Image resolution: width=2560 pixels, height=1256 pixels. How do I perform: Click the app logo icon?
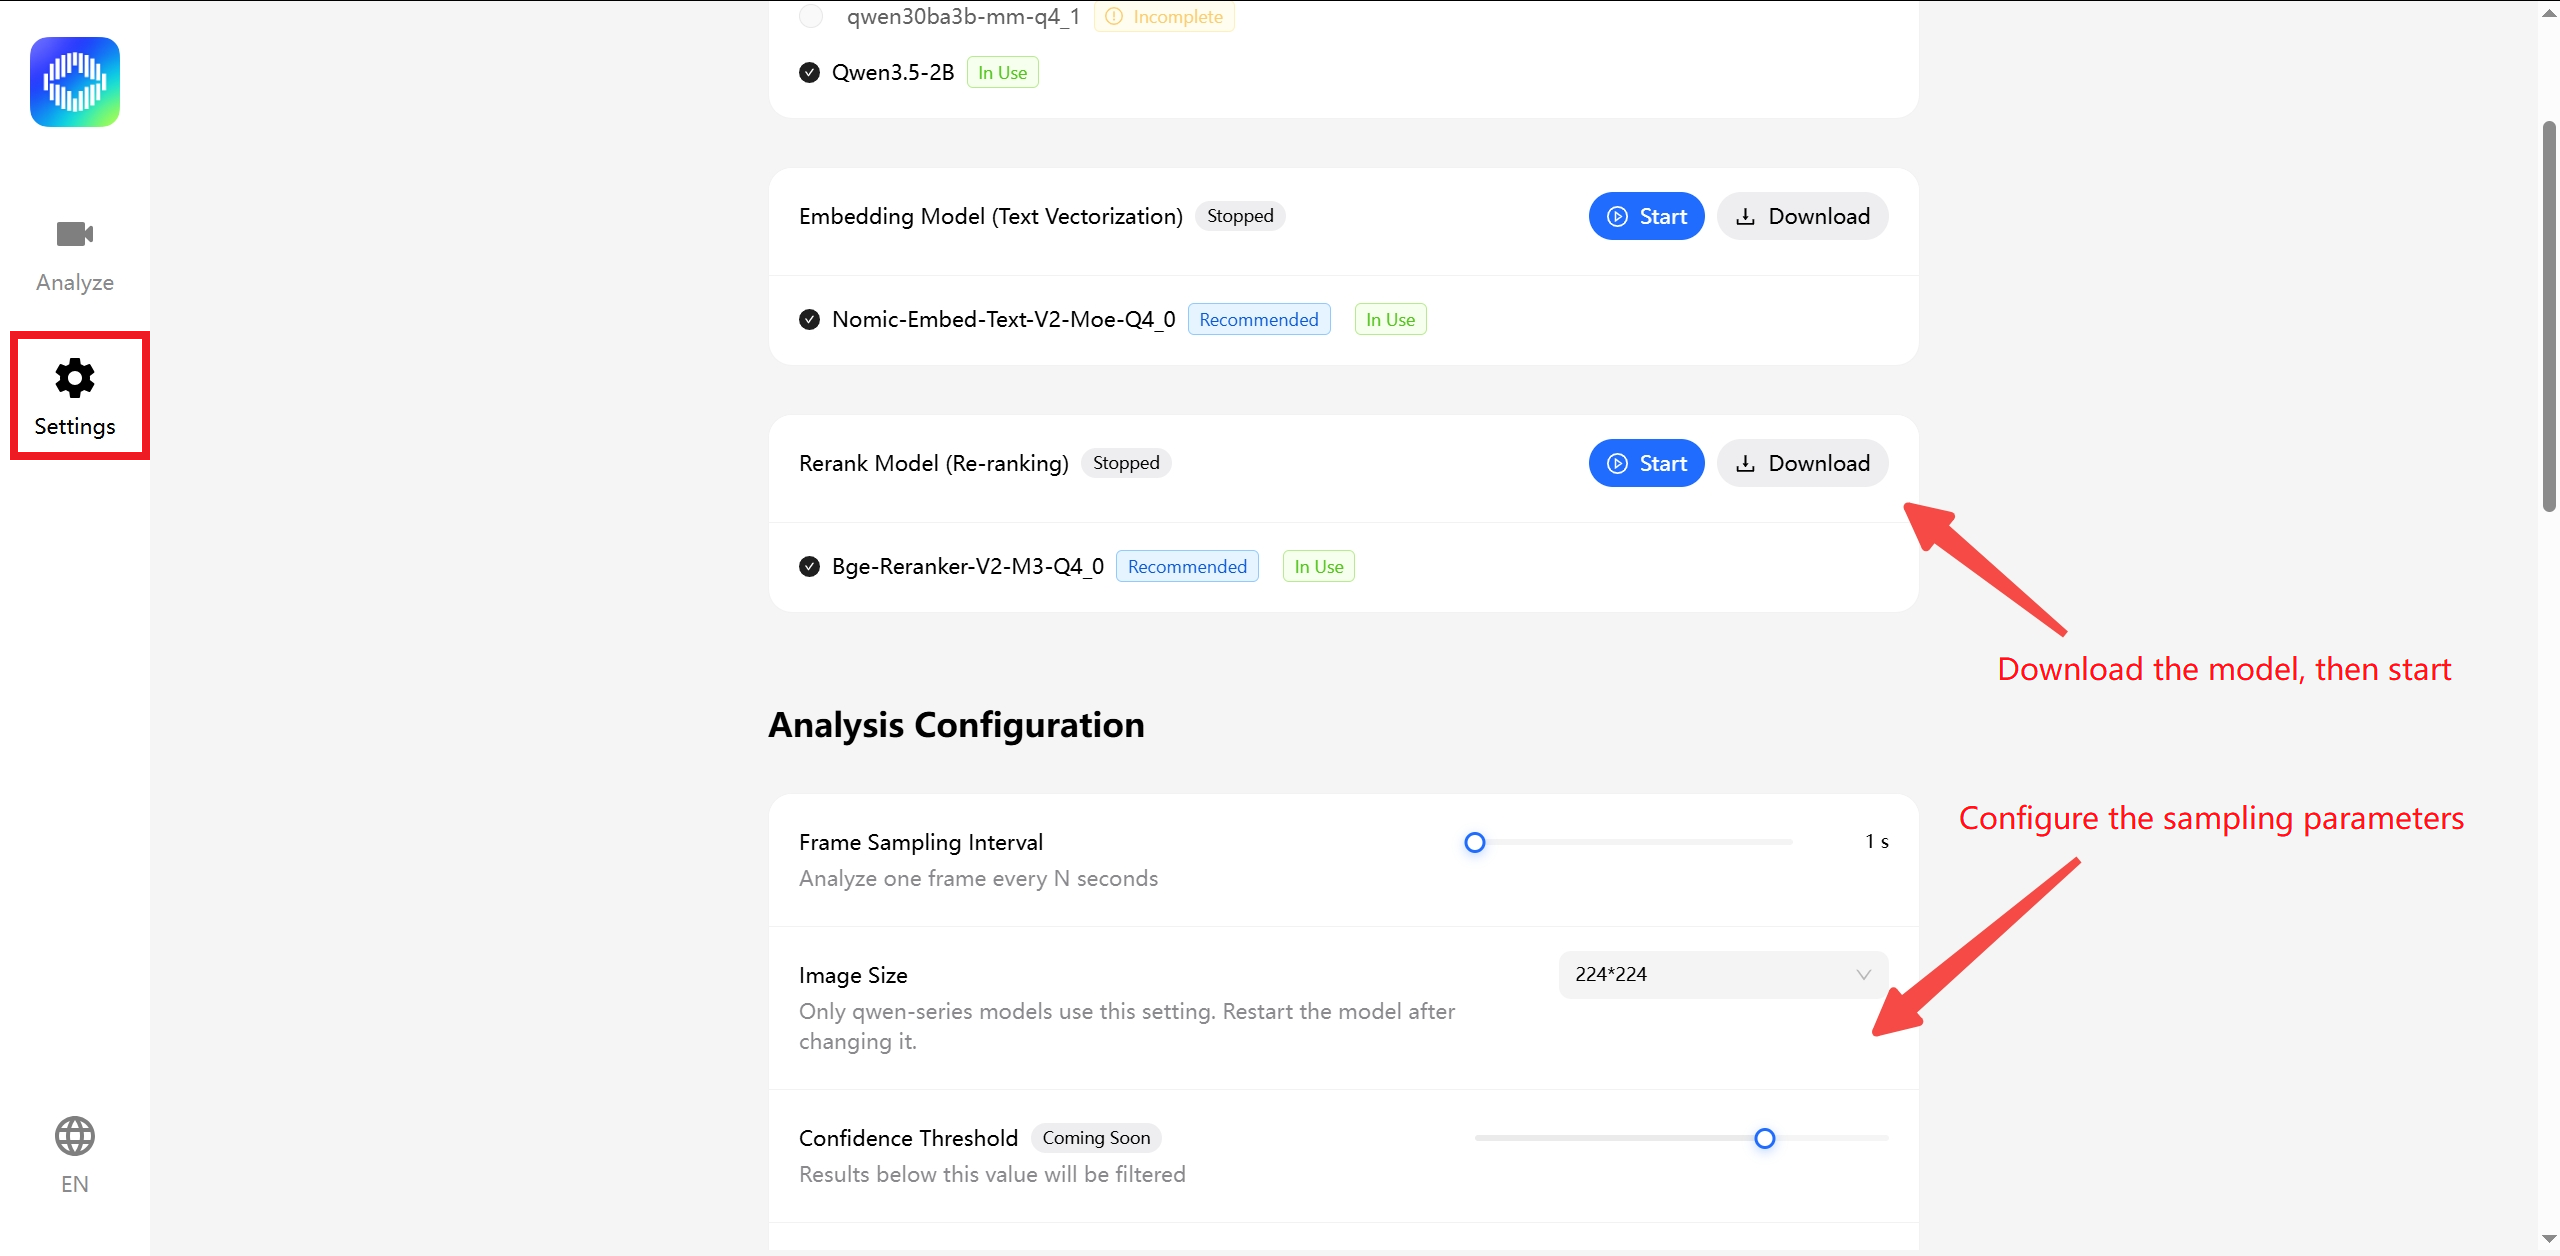[75, 82]
